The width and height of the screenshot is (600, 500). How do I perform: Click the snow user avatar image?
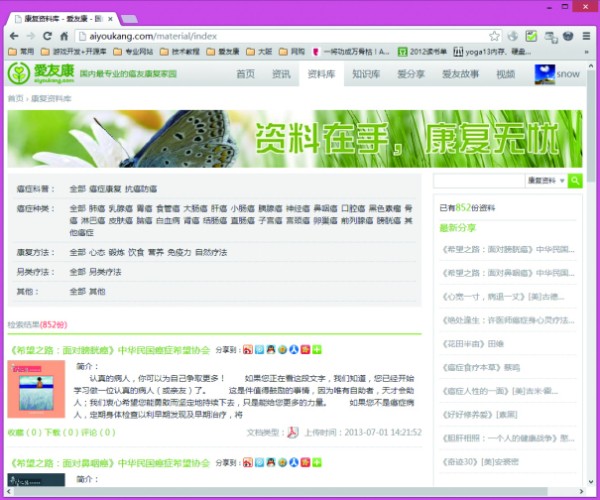[x=544, y=74]
